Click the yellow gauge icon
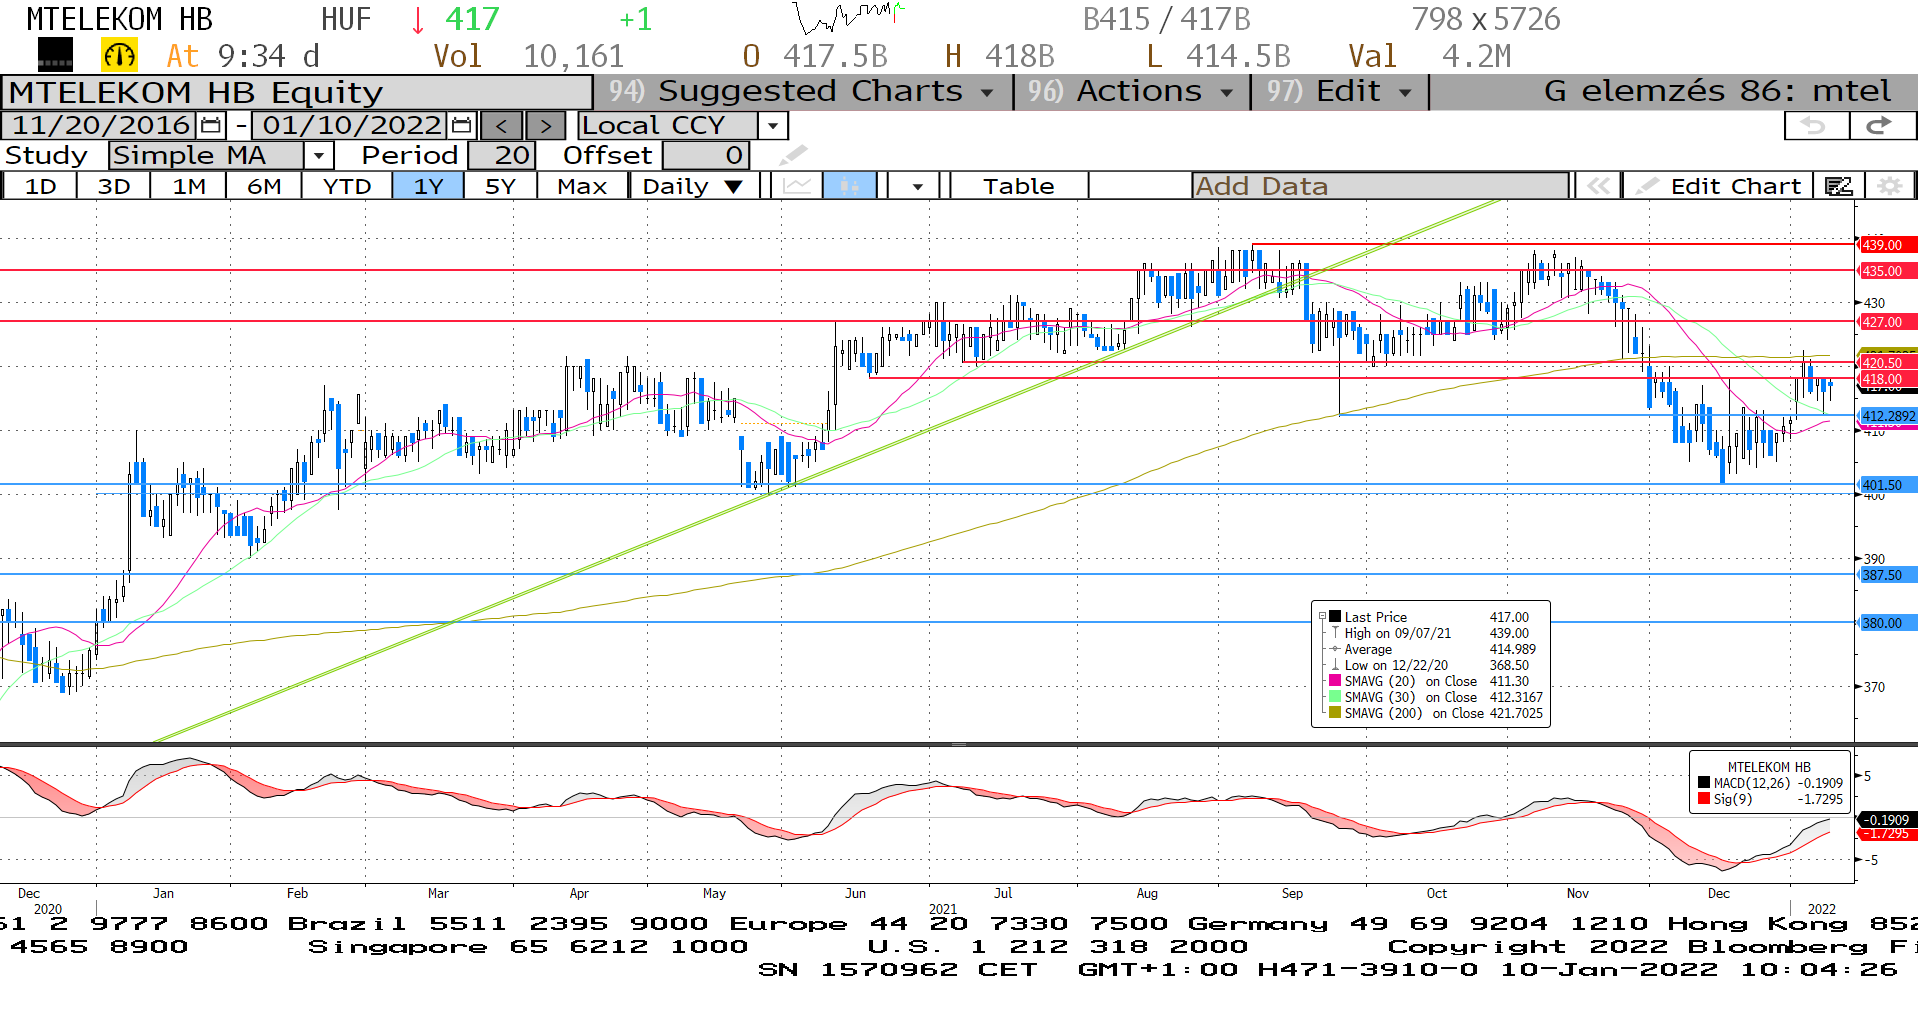The width and height of the screenshot is (1918, 1025). [x=119, y=55]
